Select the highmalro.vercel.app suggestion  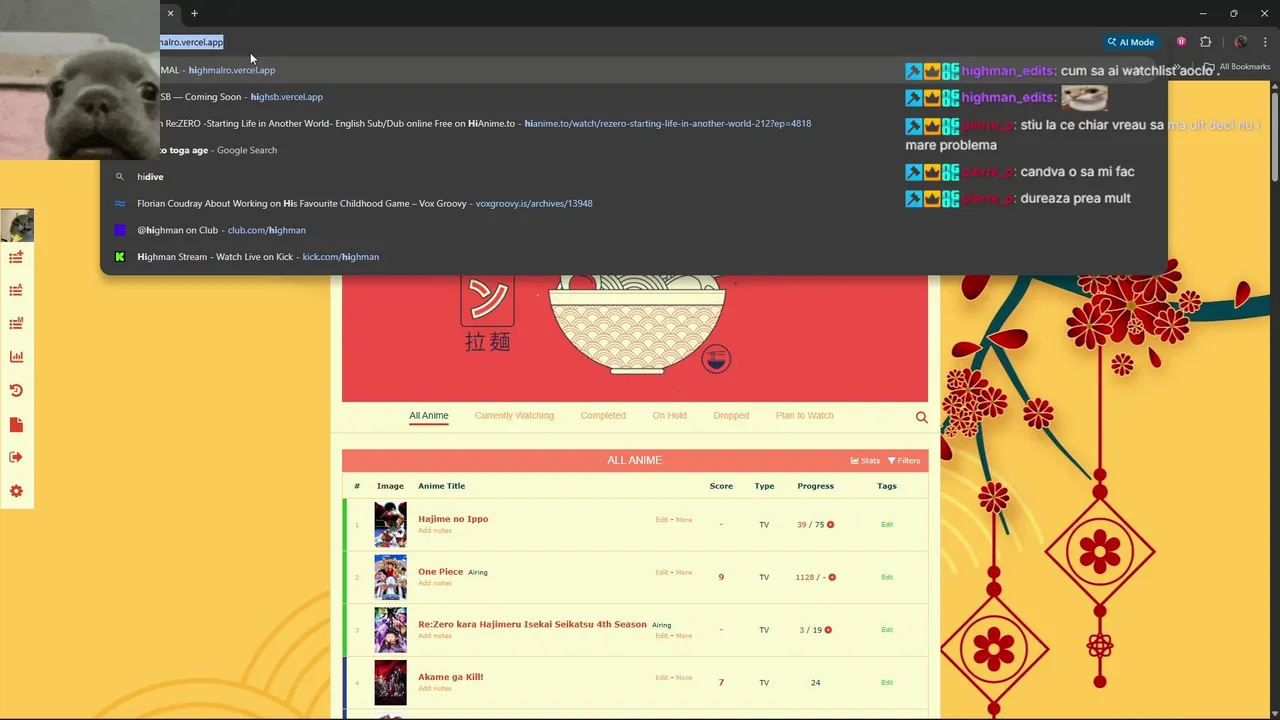[634, 70]
